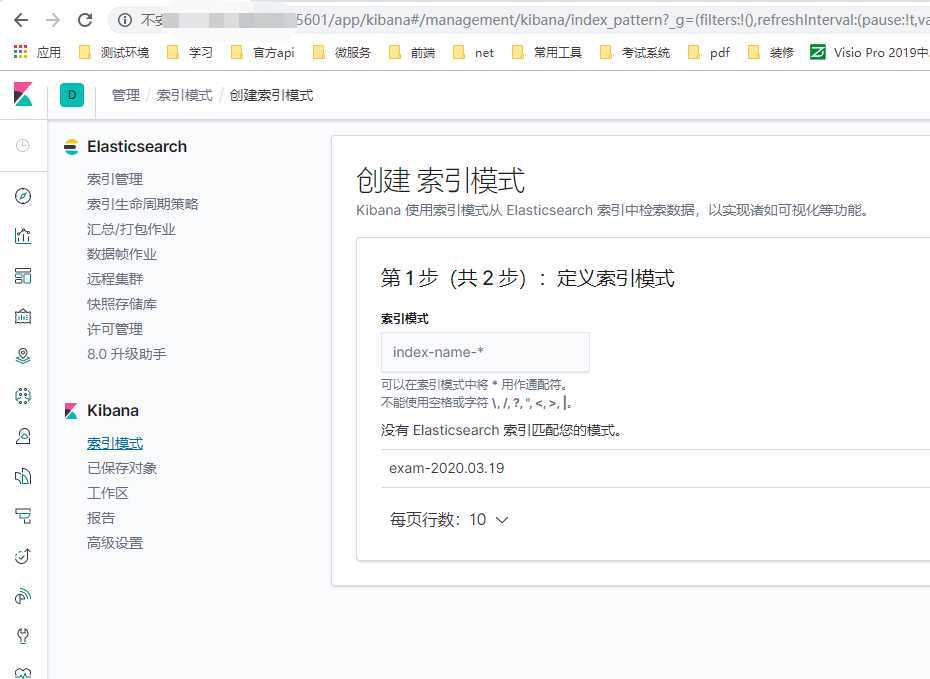Open 8.0 升级助手 menu item

(127, 354)
